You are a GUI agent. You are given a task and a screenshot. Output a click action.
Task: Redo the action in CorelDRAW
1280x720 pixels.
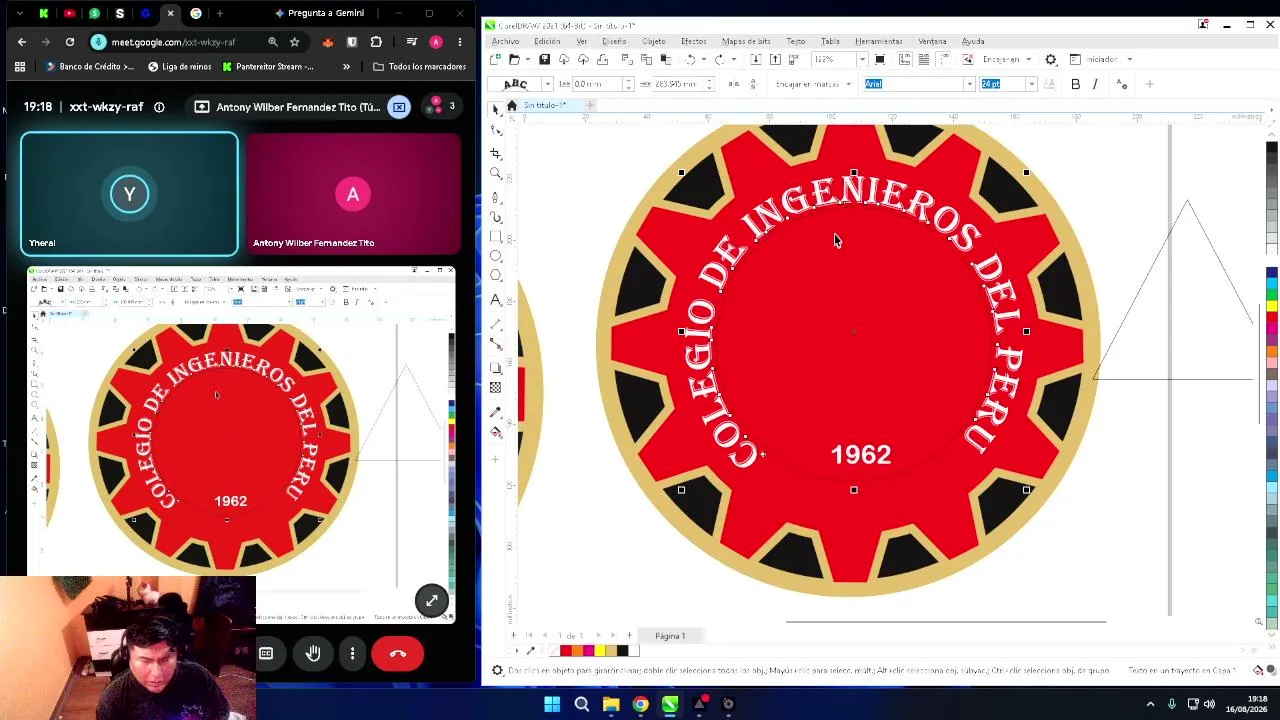[718, 60]
